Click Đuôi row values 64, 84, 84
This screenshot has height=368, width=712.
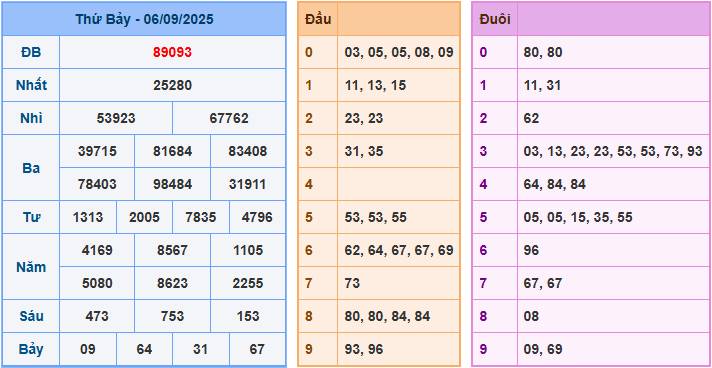(554, 184)
